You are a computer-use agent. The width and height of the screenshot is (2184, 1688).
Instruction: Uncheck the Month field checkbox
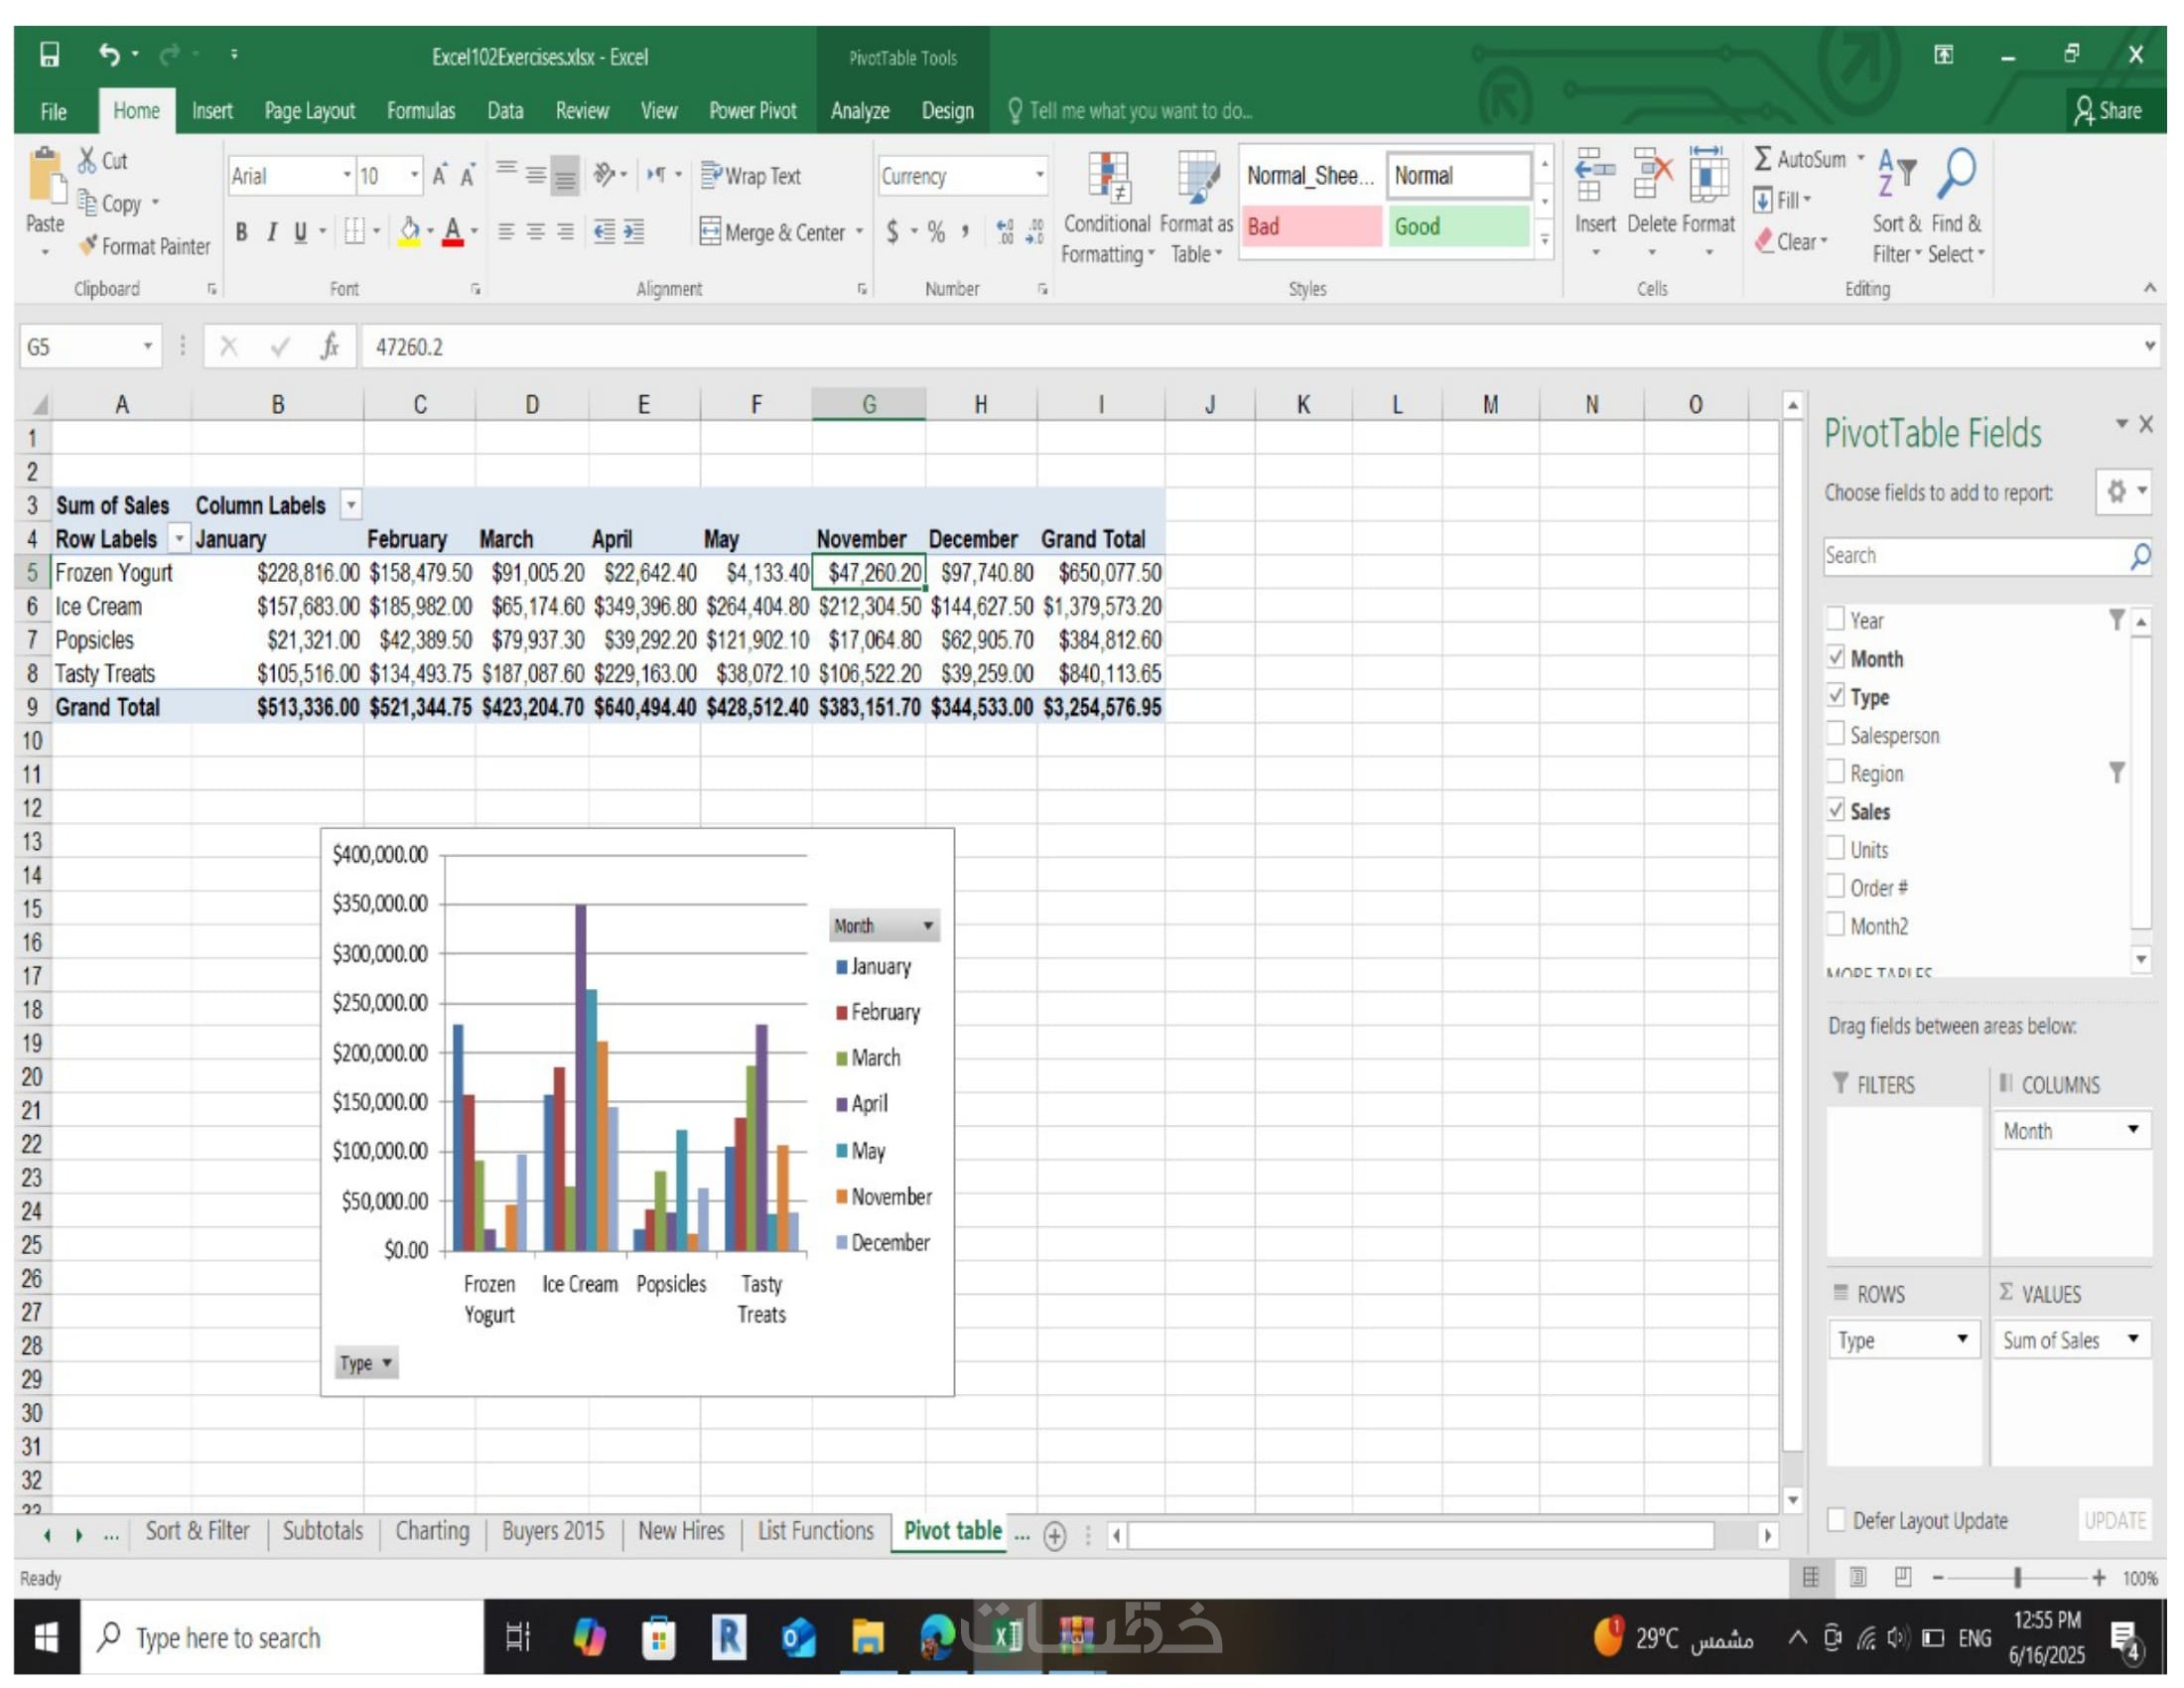pyautogui.click(x=1835, y=658)
